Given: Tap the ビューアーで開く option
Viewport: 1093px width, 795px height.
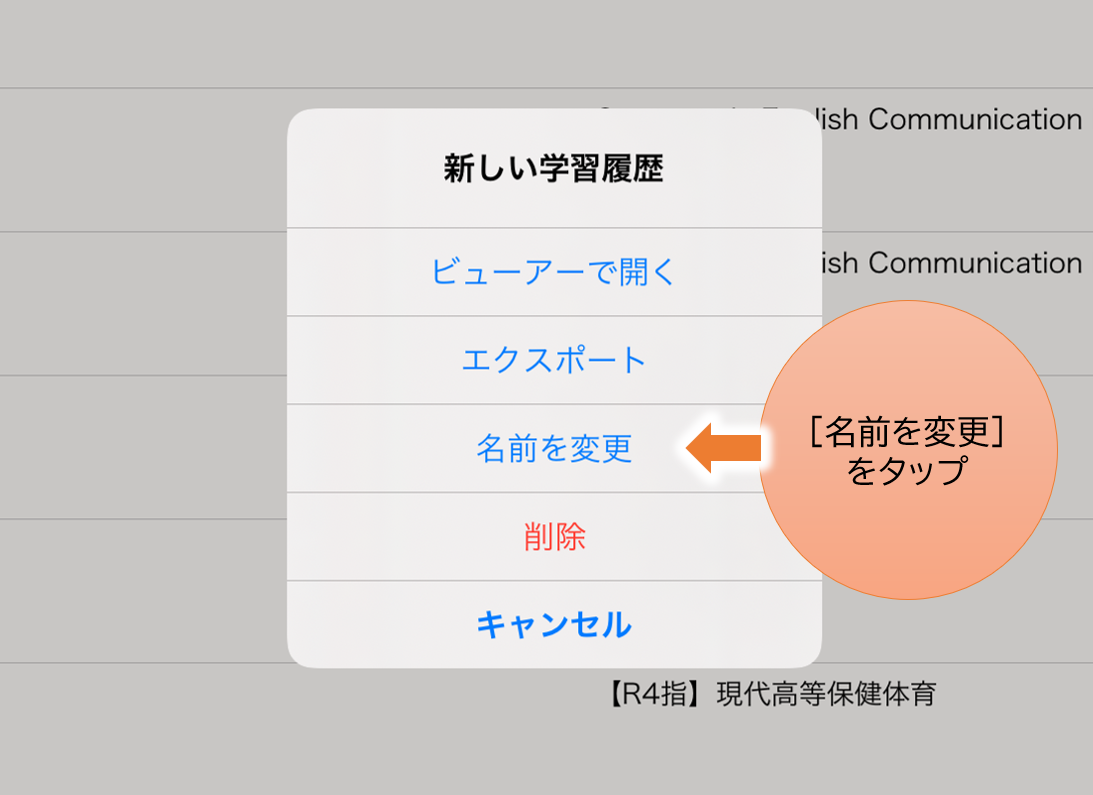Looking at the screenshot, I should [x=554, y=272].
